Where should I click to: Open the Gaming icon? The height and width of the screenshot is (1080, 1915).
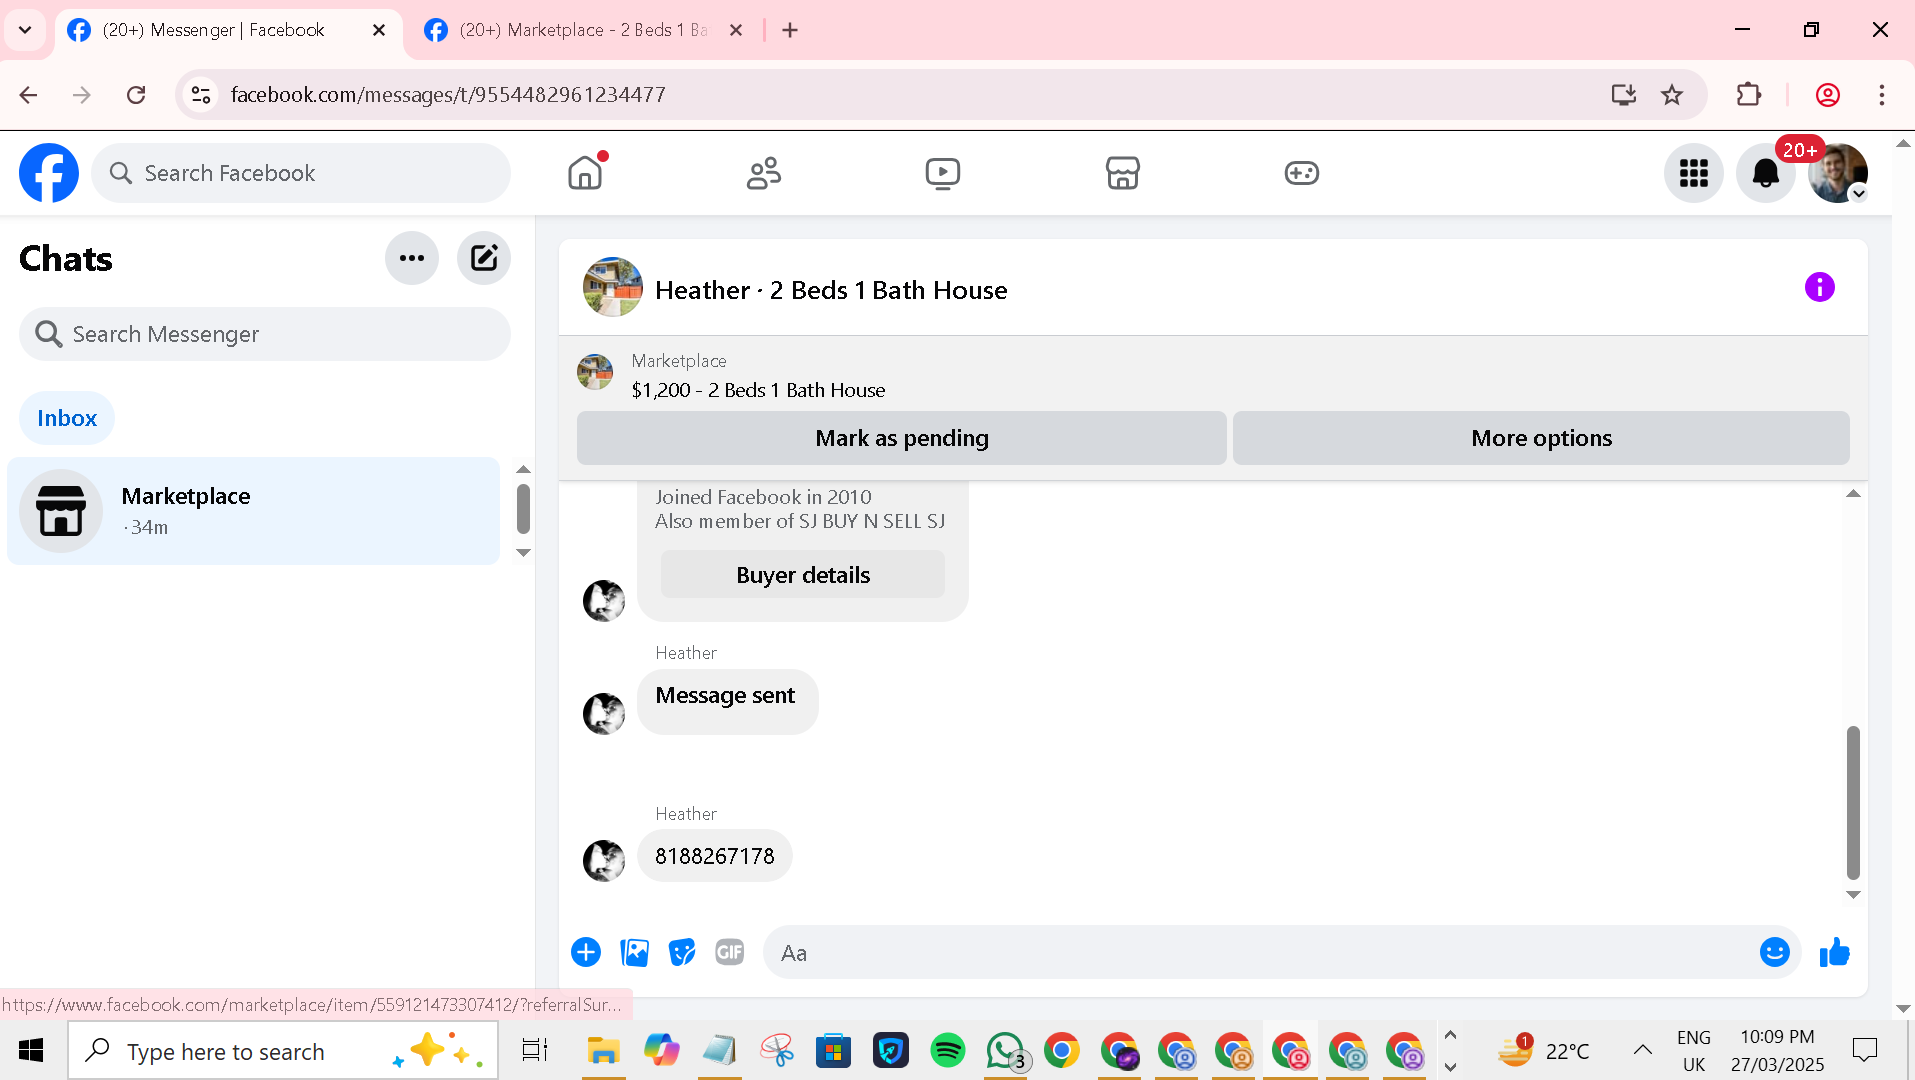pos(1301,173)
